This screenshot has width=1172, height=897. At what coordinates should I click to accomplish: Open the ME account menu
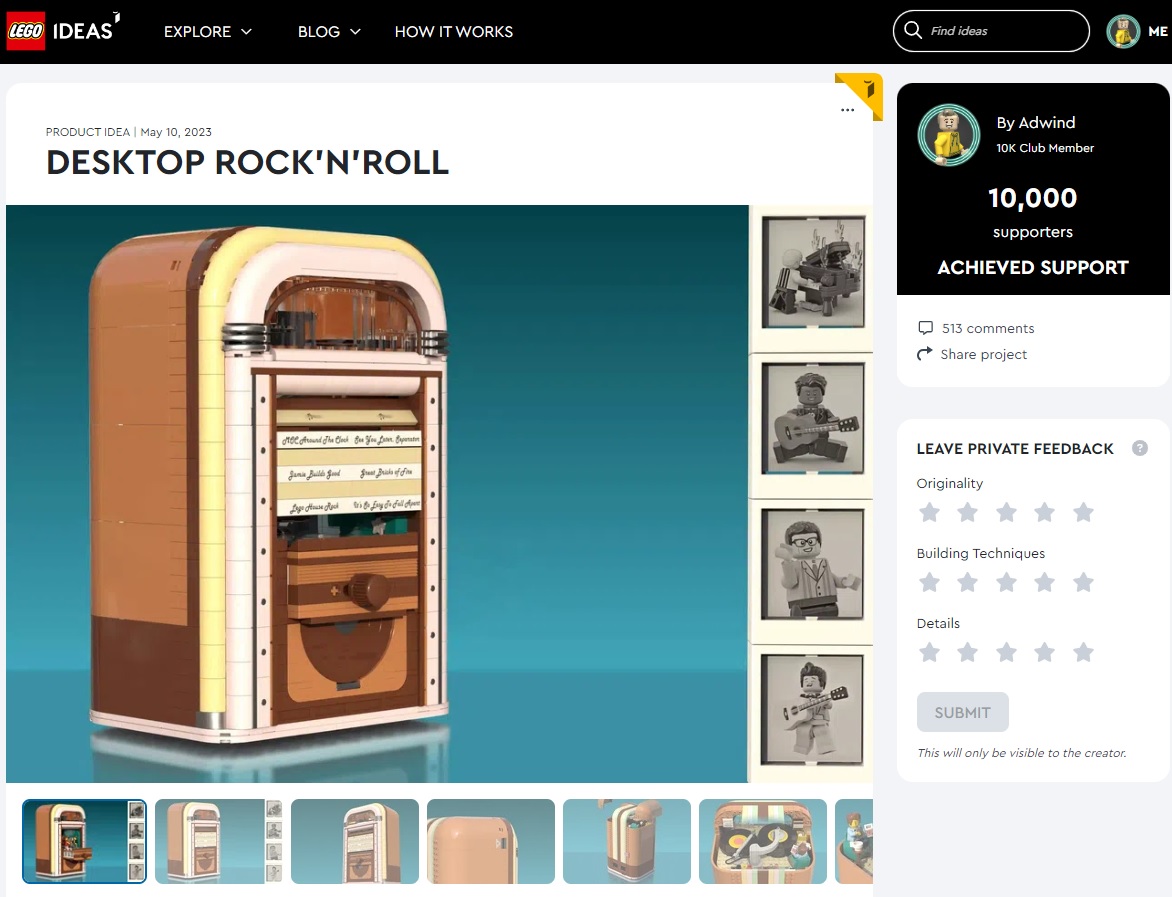pyautogui.click(x=1157, y=31)
